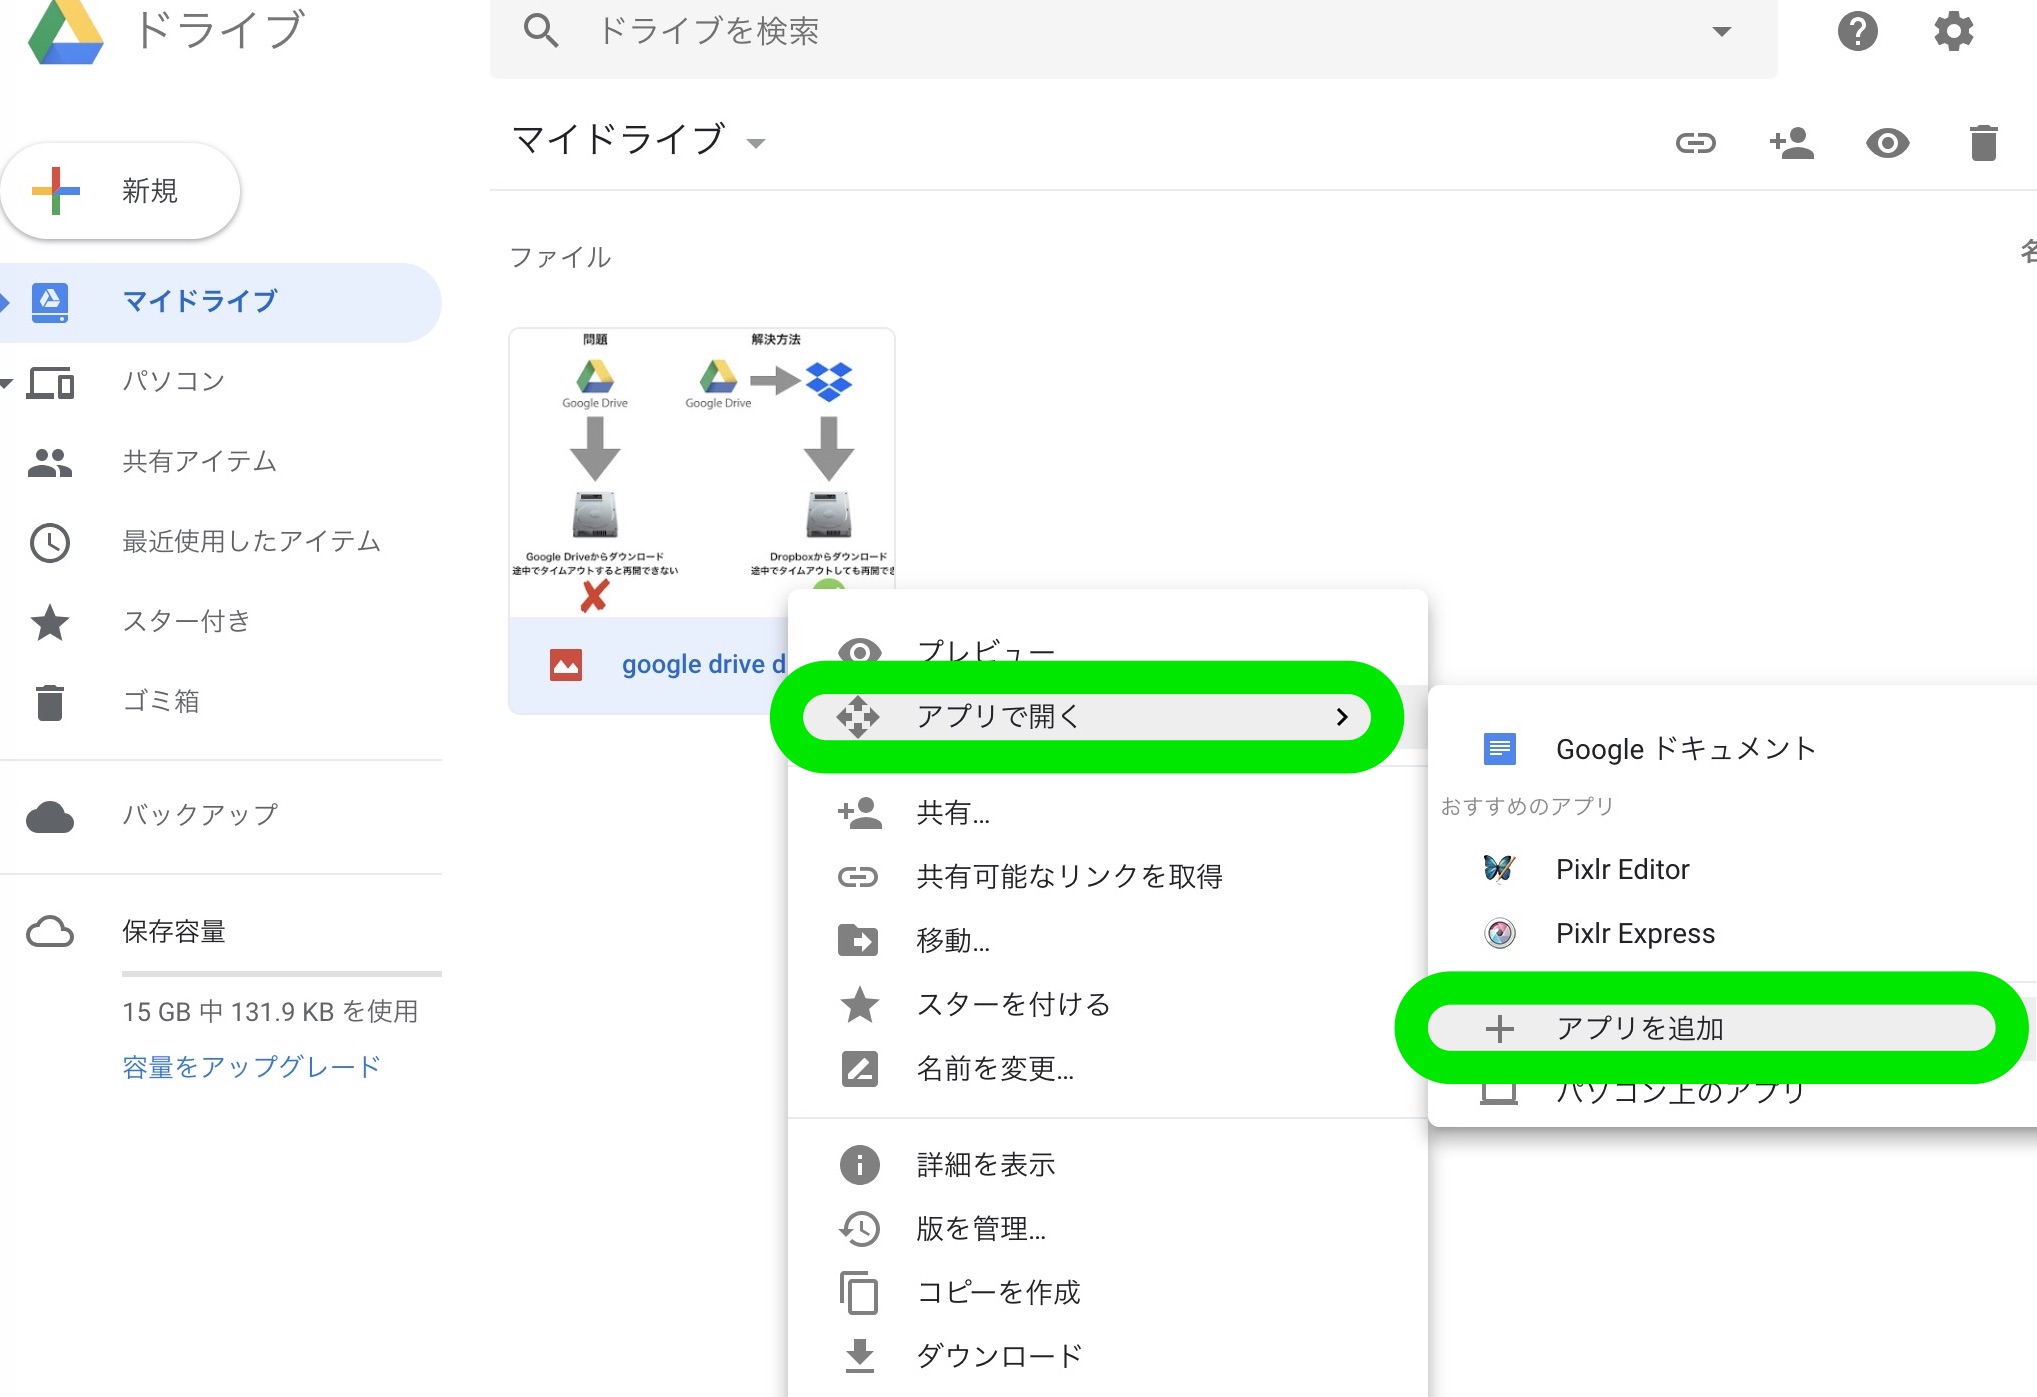Image resolution: width=2037 pixels, height=1397 pixels.
Task: Open with Pixlr Editor
Action: pos(1732,869)
